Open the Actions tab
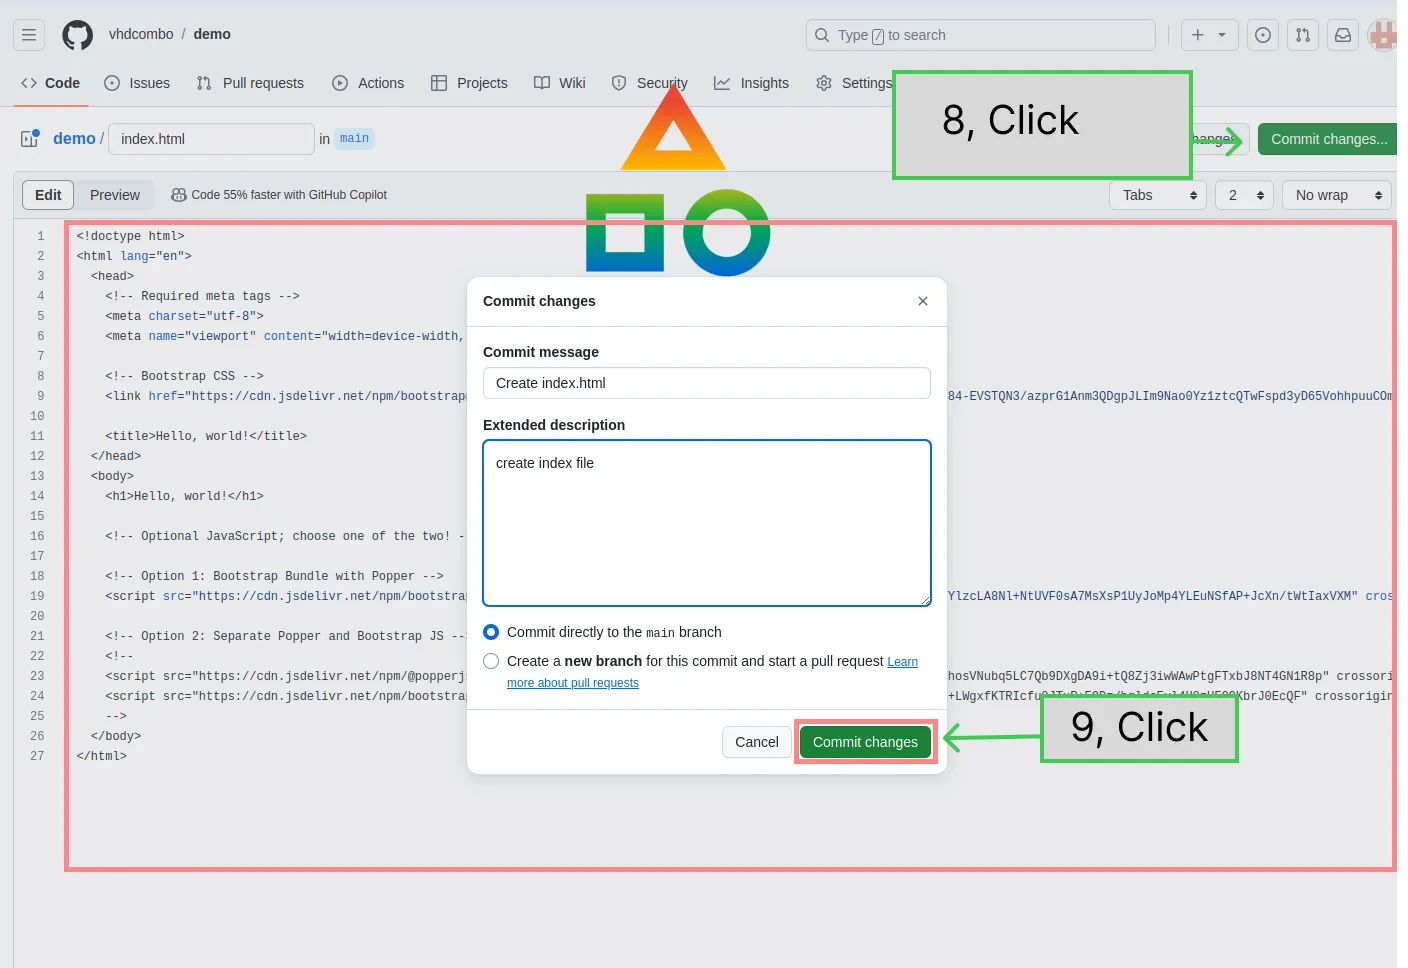This screenshot has height=968, width=1408. [x=368, y=83]
